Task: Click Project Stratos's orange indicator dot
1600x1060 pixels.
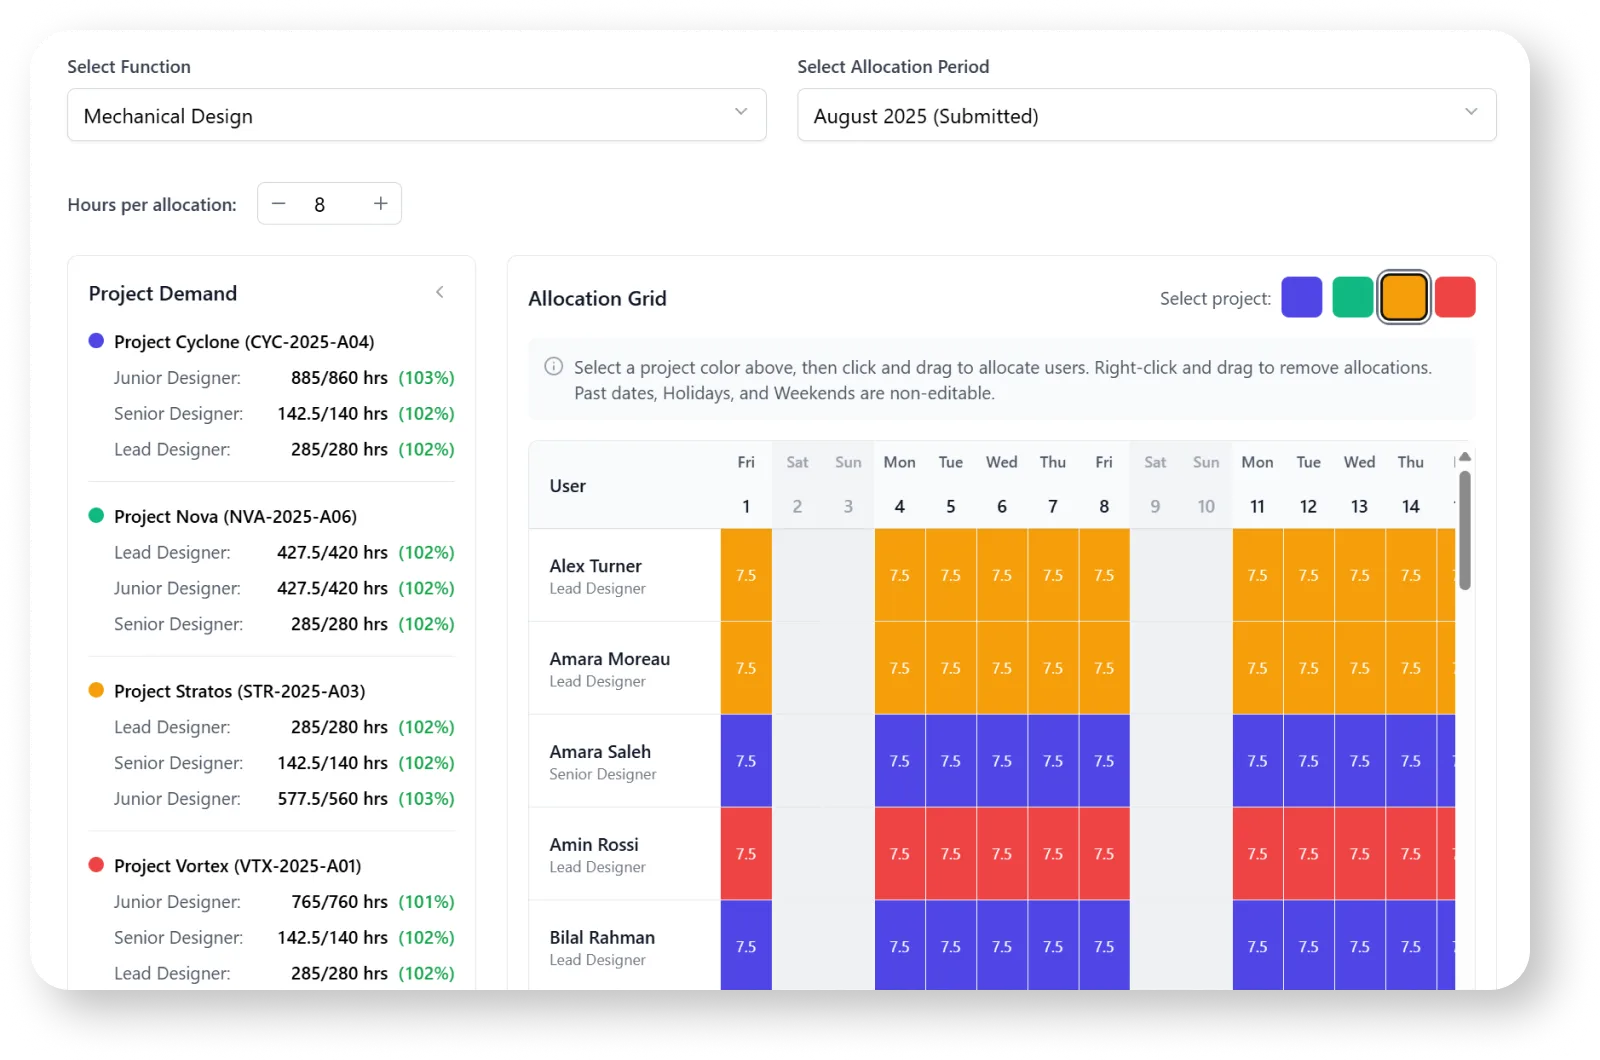Action: tap(95, 690)
